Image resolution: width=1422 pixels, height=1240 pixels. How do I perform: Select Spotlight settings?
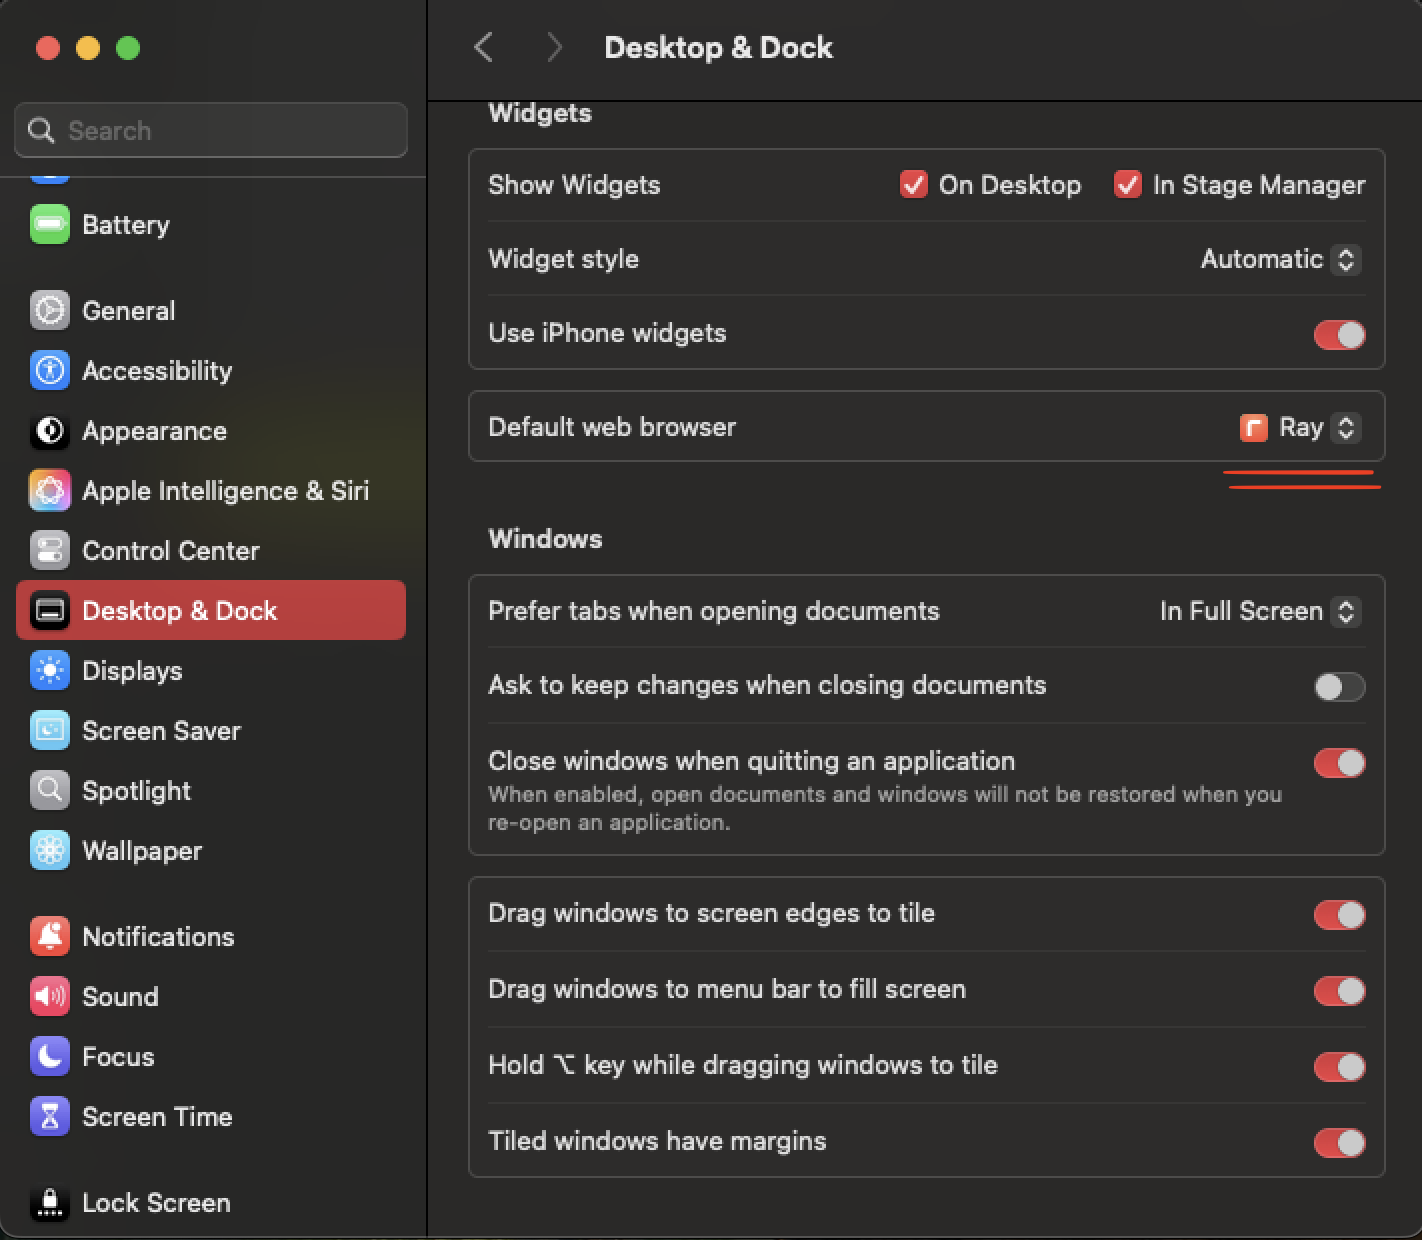coord(211,791)
